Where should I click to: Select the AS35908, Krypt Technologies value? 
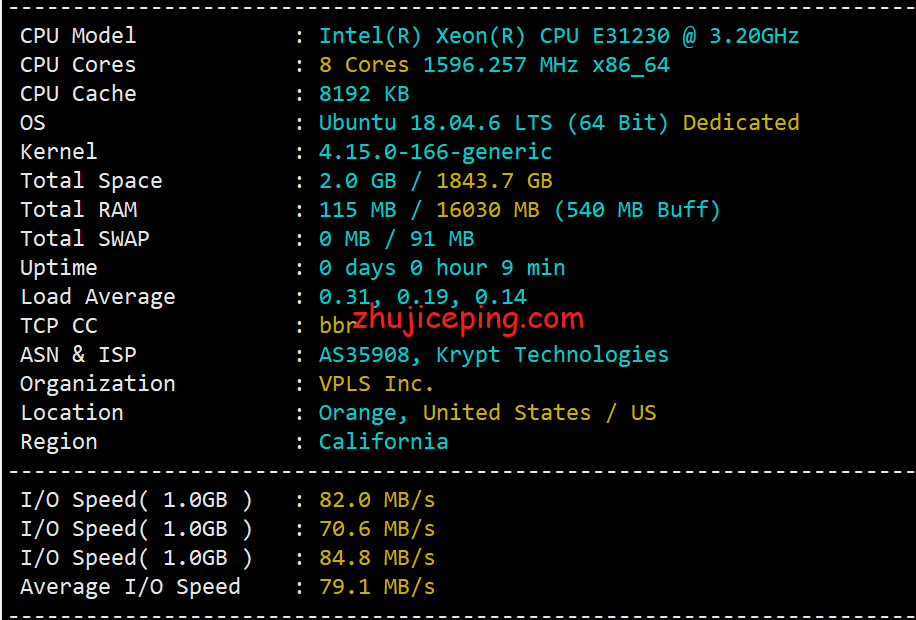(494, 355)
